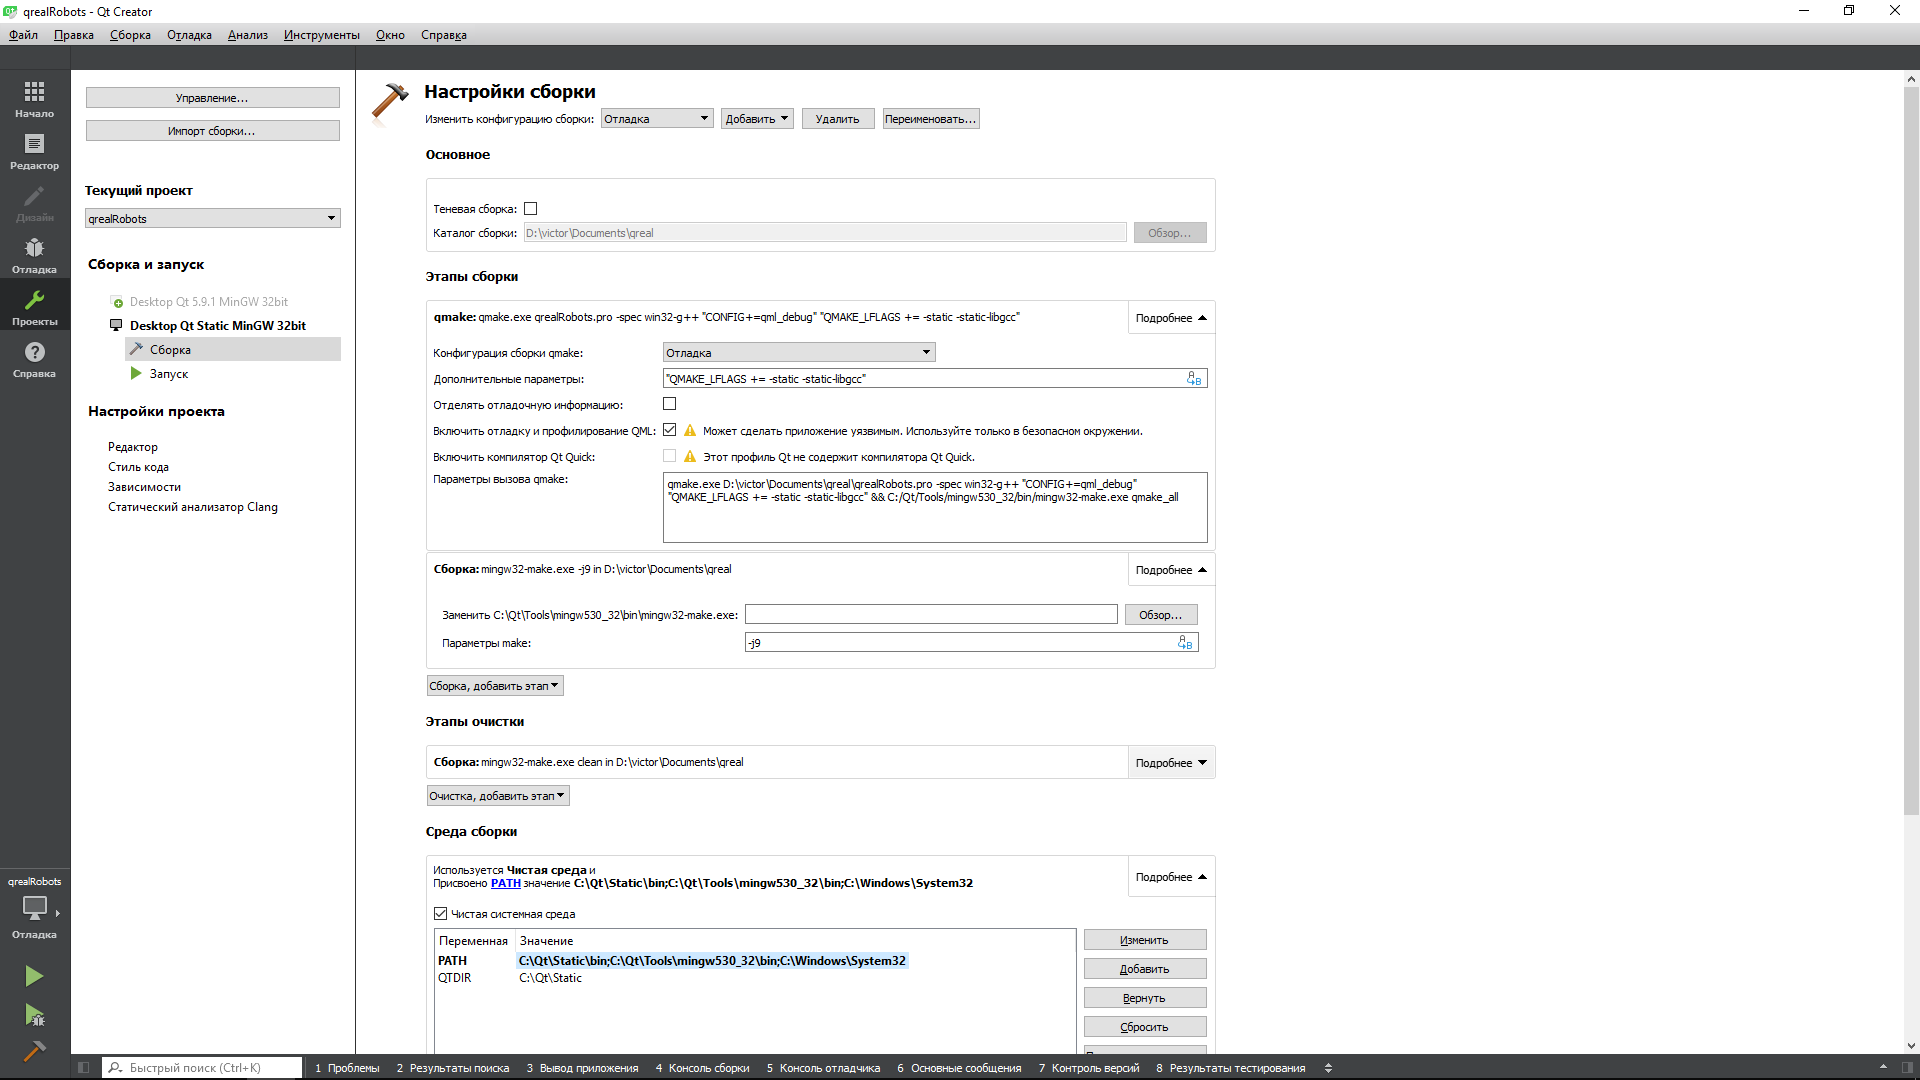Click QML debugging warning icon
1920x1080 pixels.
[x=690, y=431]
